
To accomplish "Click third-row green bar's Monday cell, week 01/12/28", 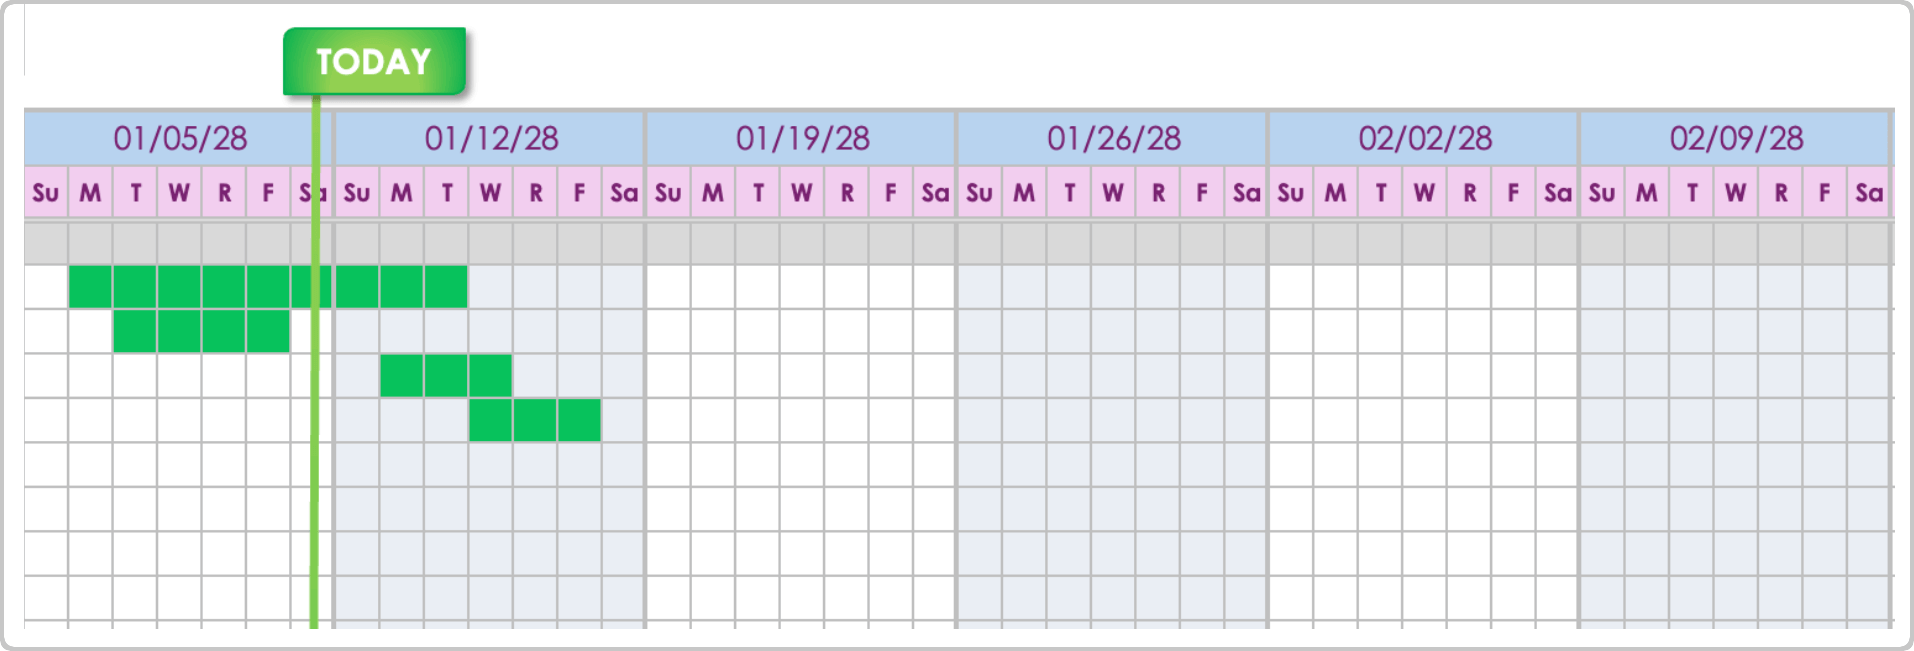I will [x=402, y=376].
